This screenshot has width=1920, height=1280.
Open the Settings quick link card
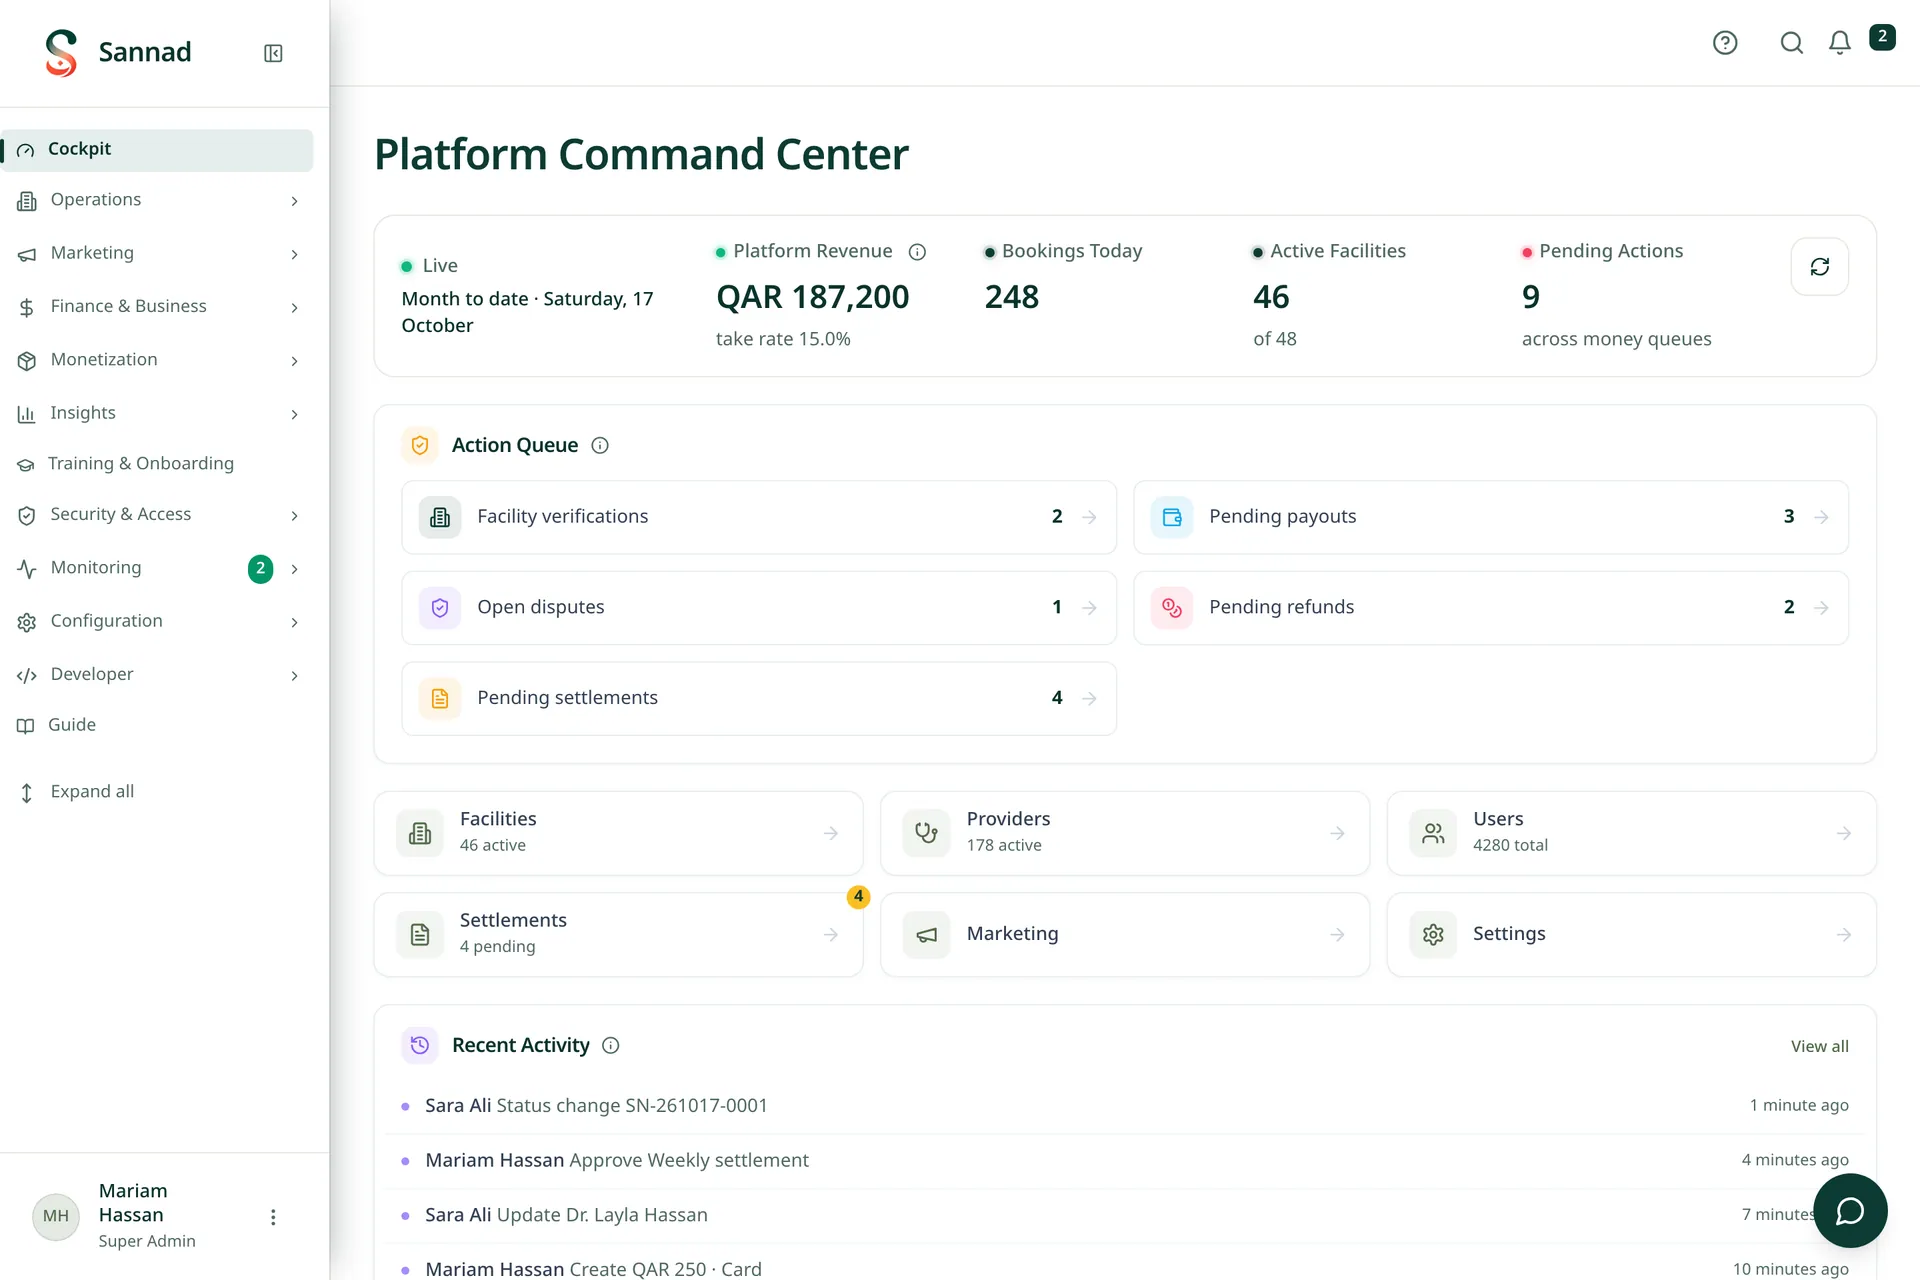(1631, 934)
